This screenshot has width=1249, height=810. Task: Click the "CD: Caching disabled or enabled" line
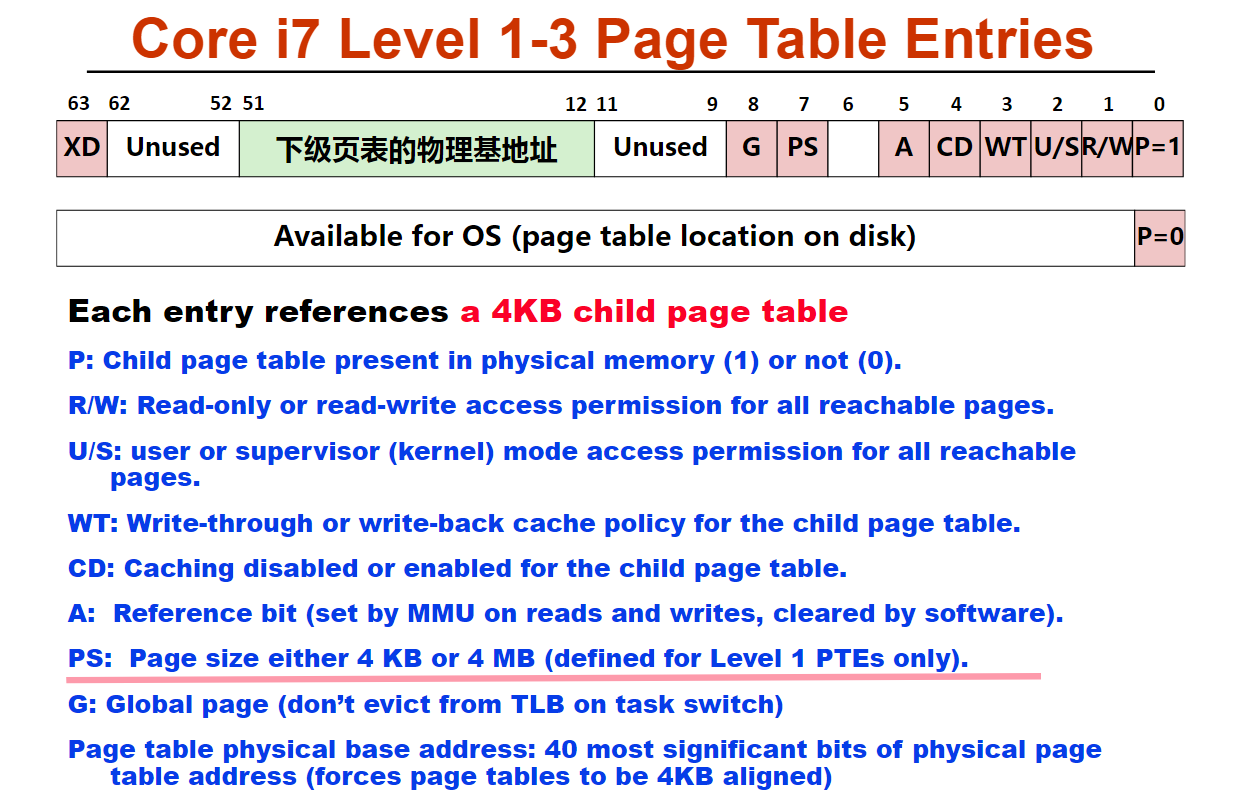pyautogui.click(x=457, y=569)
